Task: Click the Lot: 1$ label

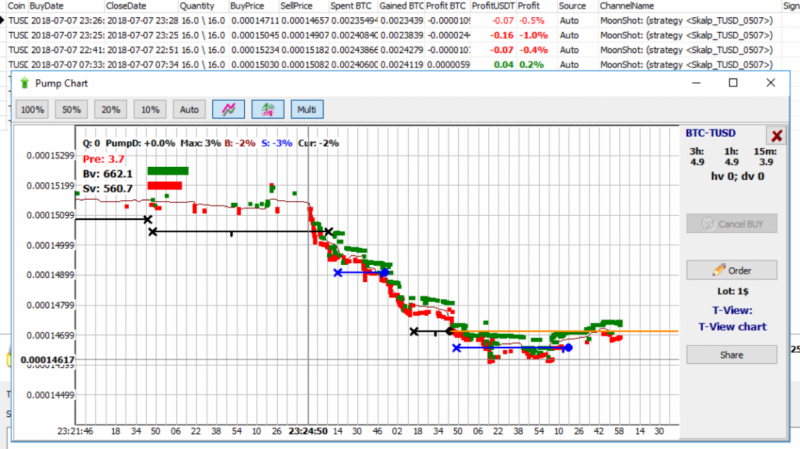Action: 733,291
